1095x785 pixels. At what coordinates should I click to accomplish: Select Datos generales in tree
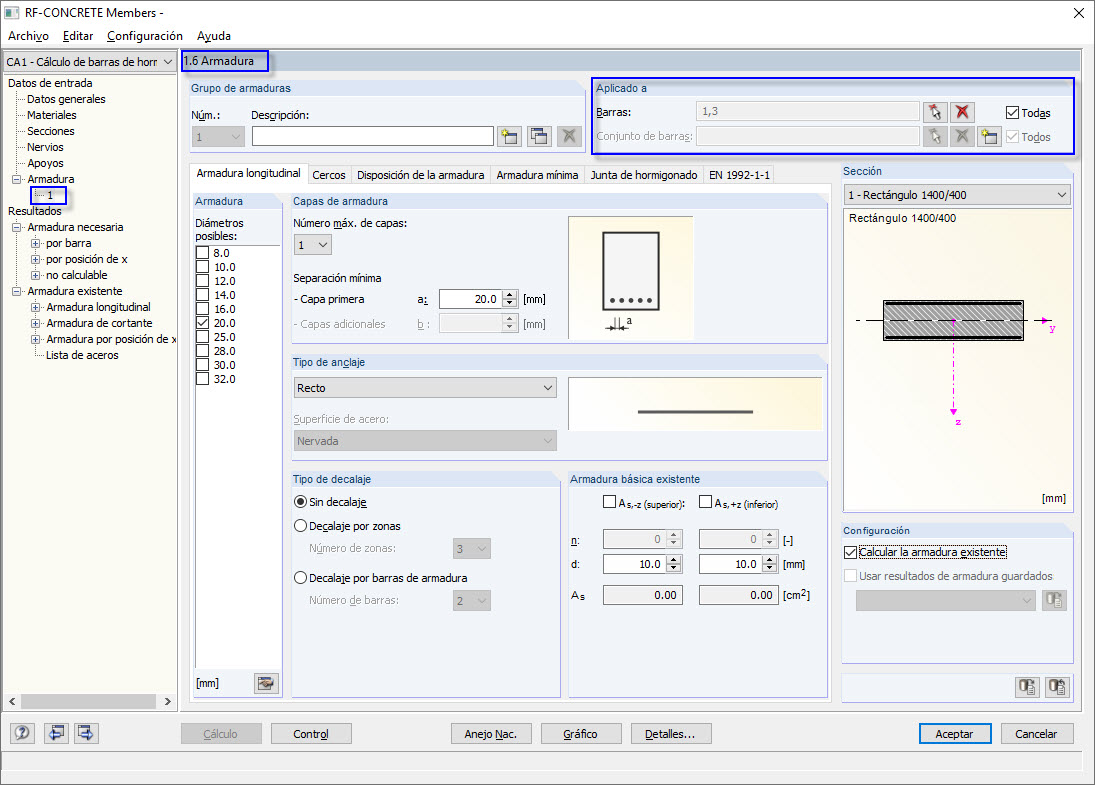click(66, 99)
